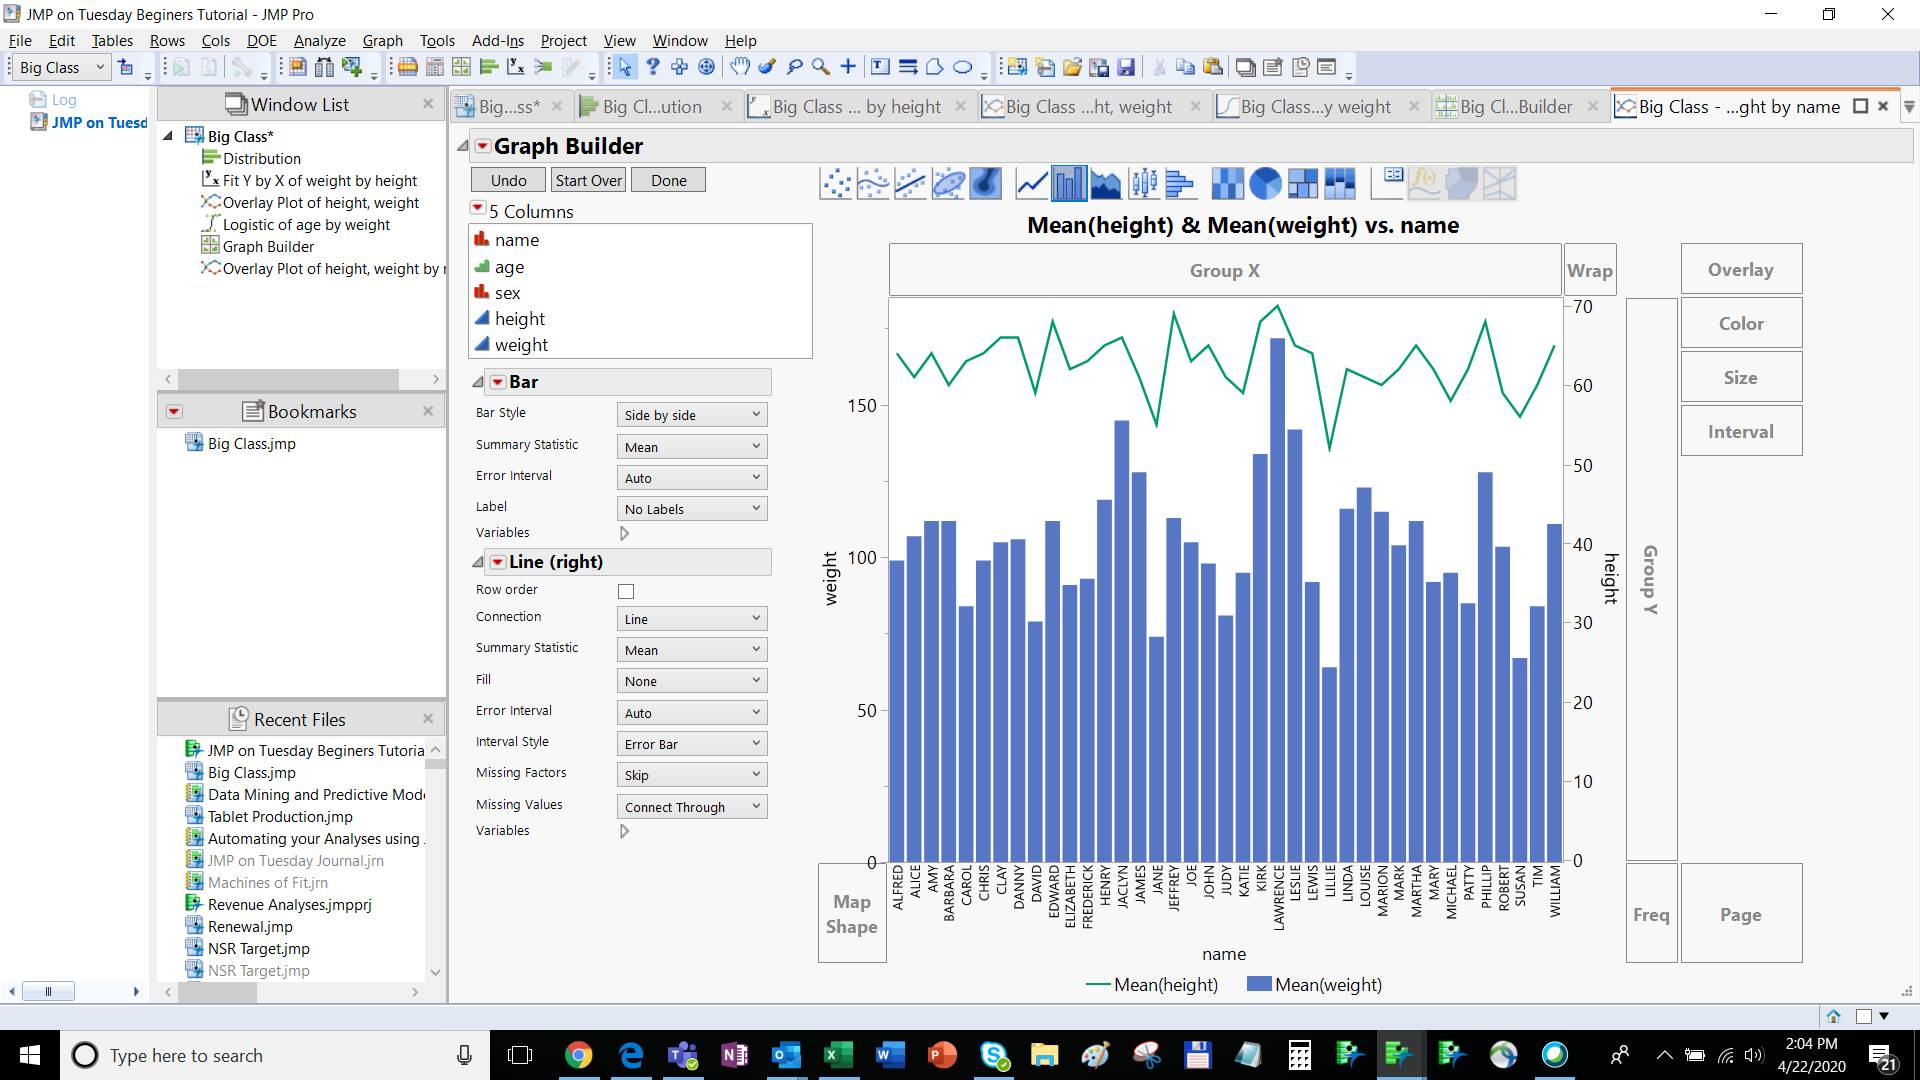Select the Line element in Graph Builder

coord(1031,183)
